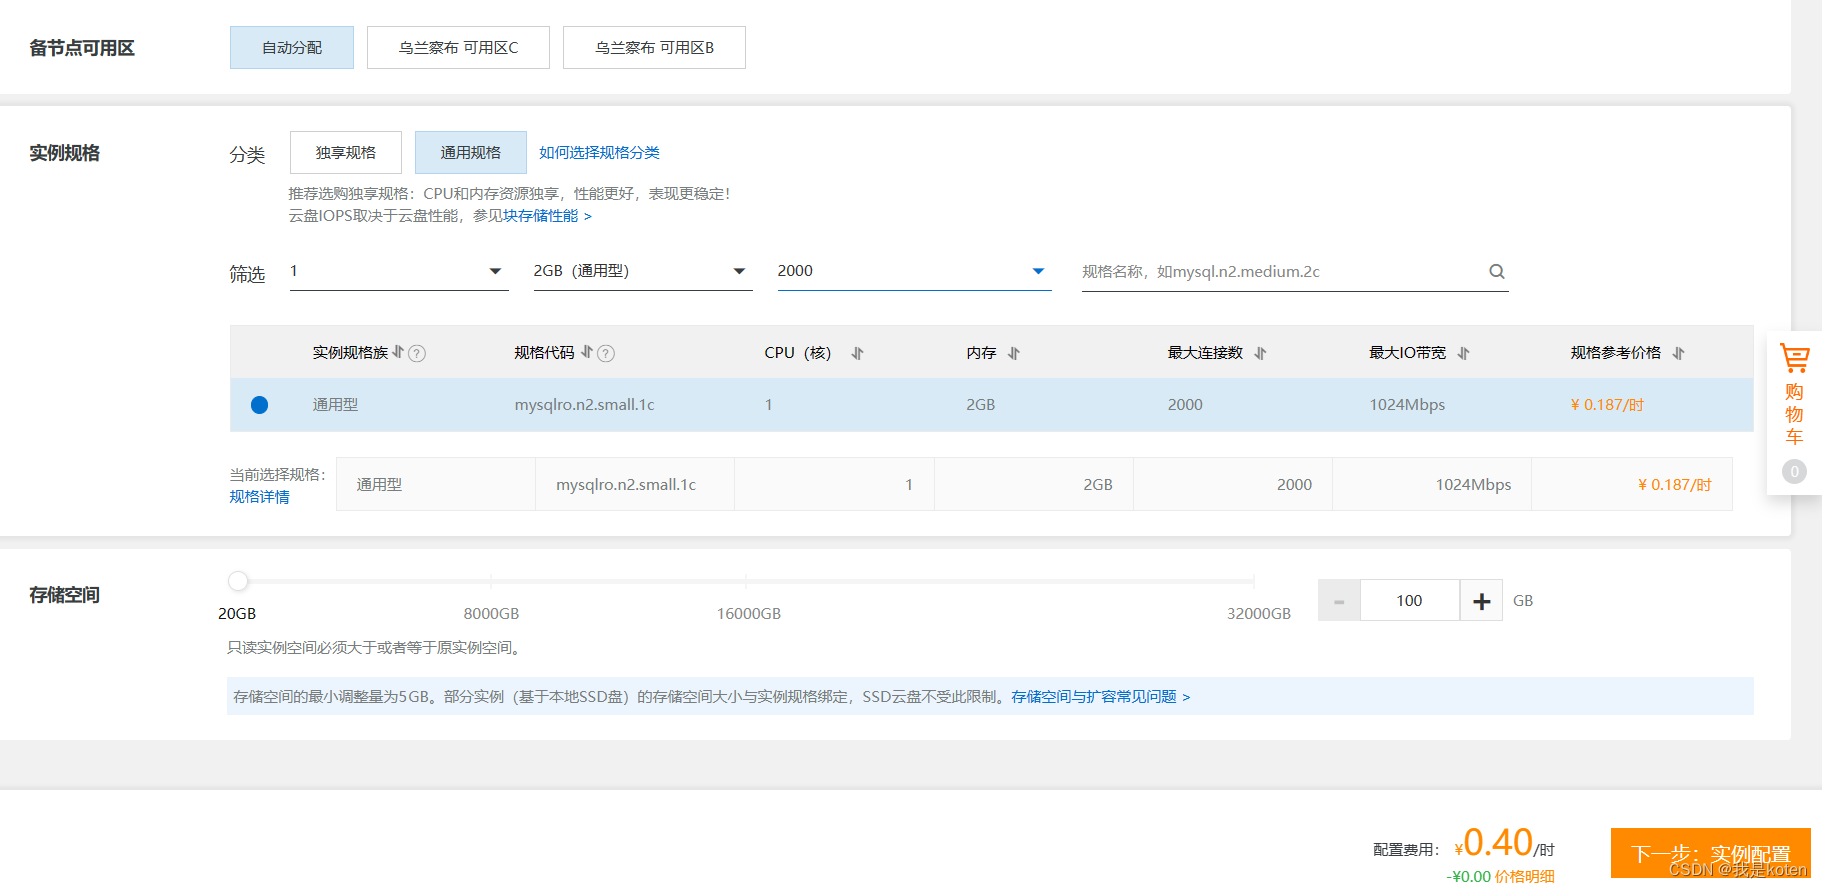Screen dimensions: 1822x888
Task: Click the 8000GB slider mark label
Action: pos(491,614)
